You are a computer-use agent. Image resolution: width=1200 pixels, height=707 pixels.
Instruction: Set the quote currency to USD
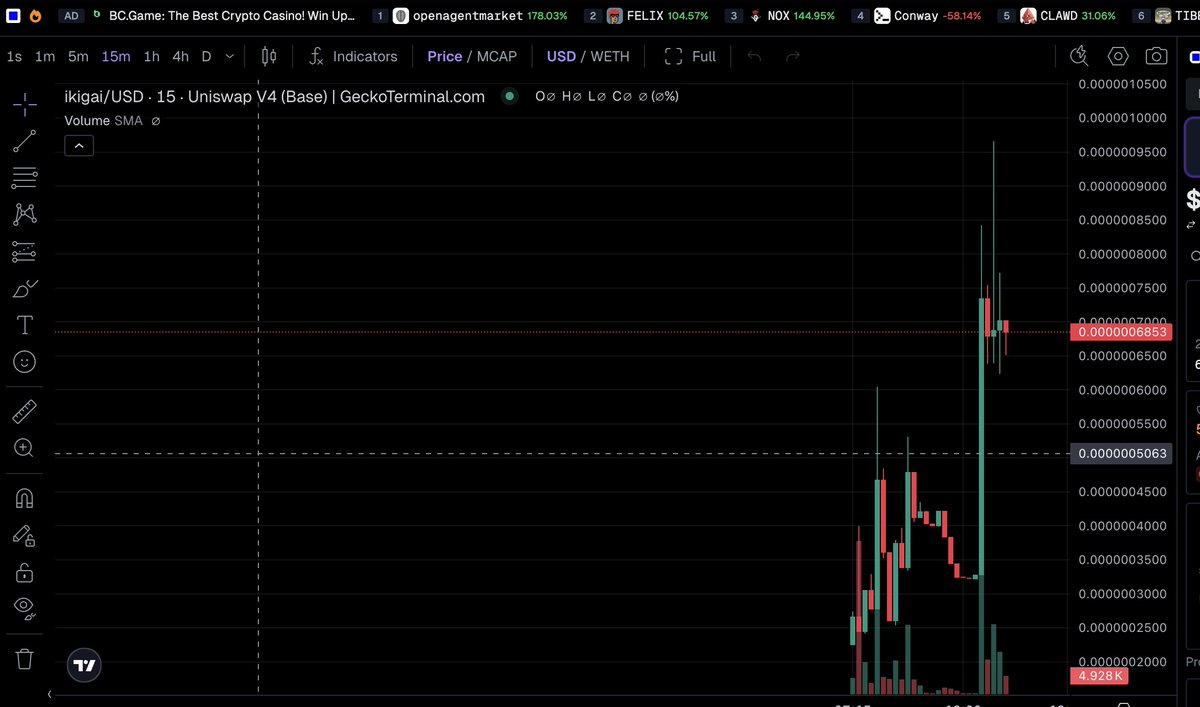click(561, 56)
